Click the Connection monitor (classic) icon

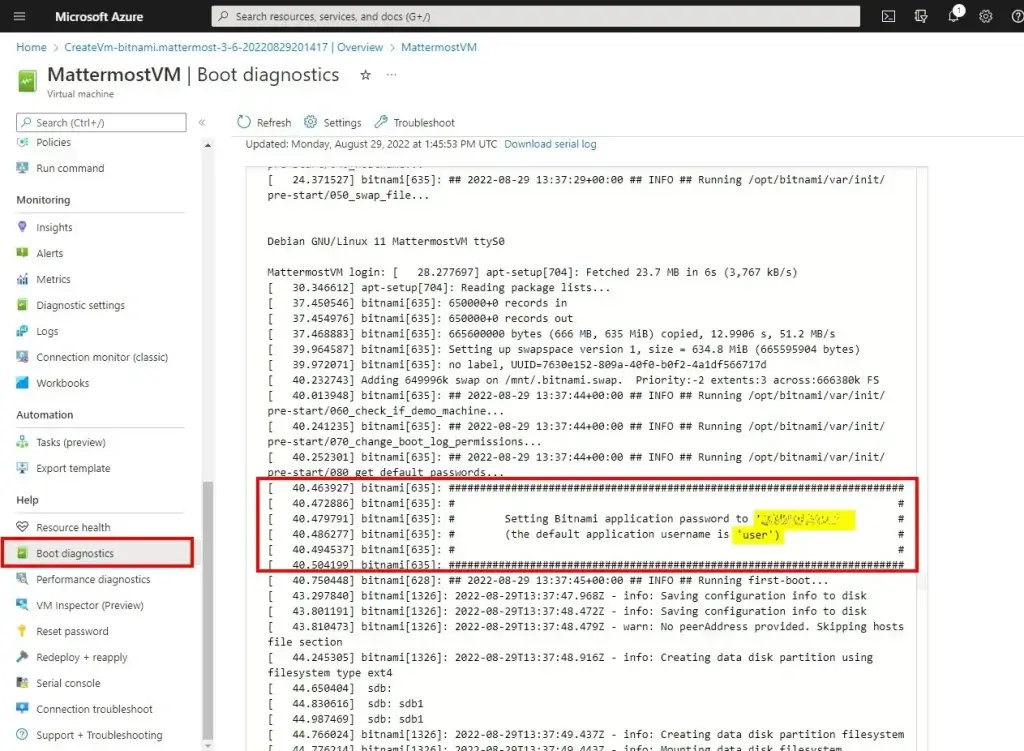22,357
